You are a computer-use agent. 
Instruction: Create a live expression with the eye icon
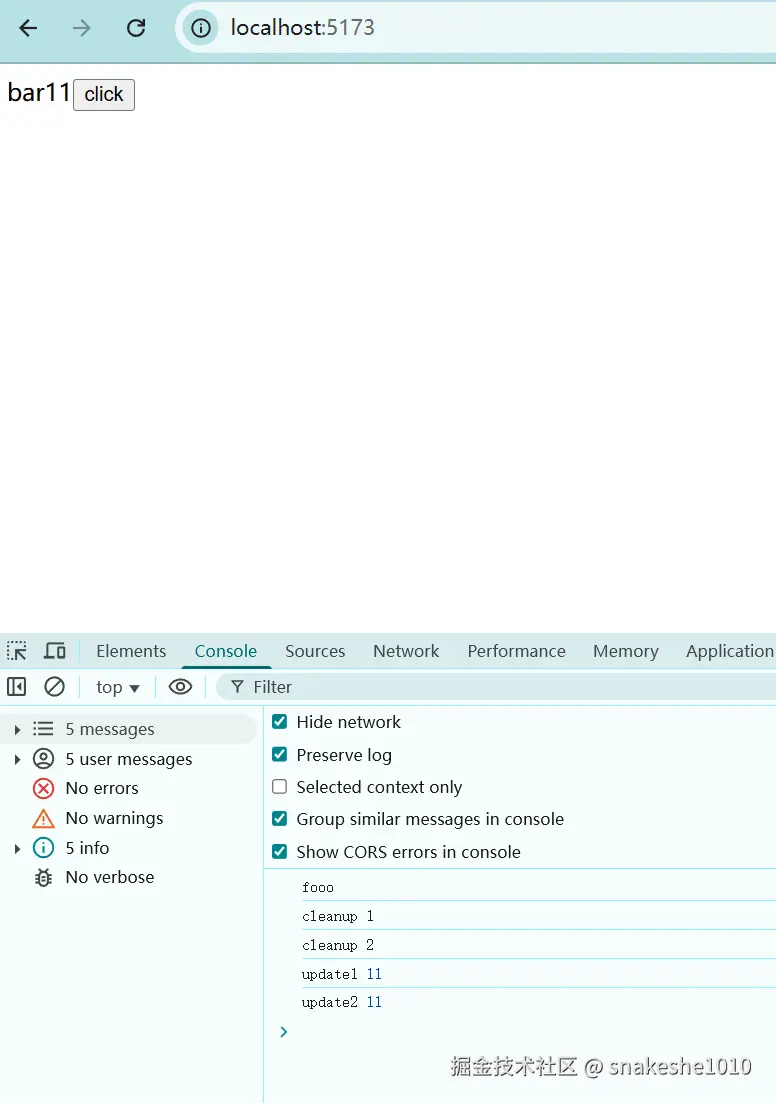click(x=180, y=687)
